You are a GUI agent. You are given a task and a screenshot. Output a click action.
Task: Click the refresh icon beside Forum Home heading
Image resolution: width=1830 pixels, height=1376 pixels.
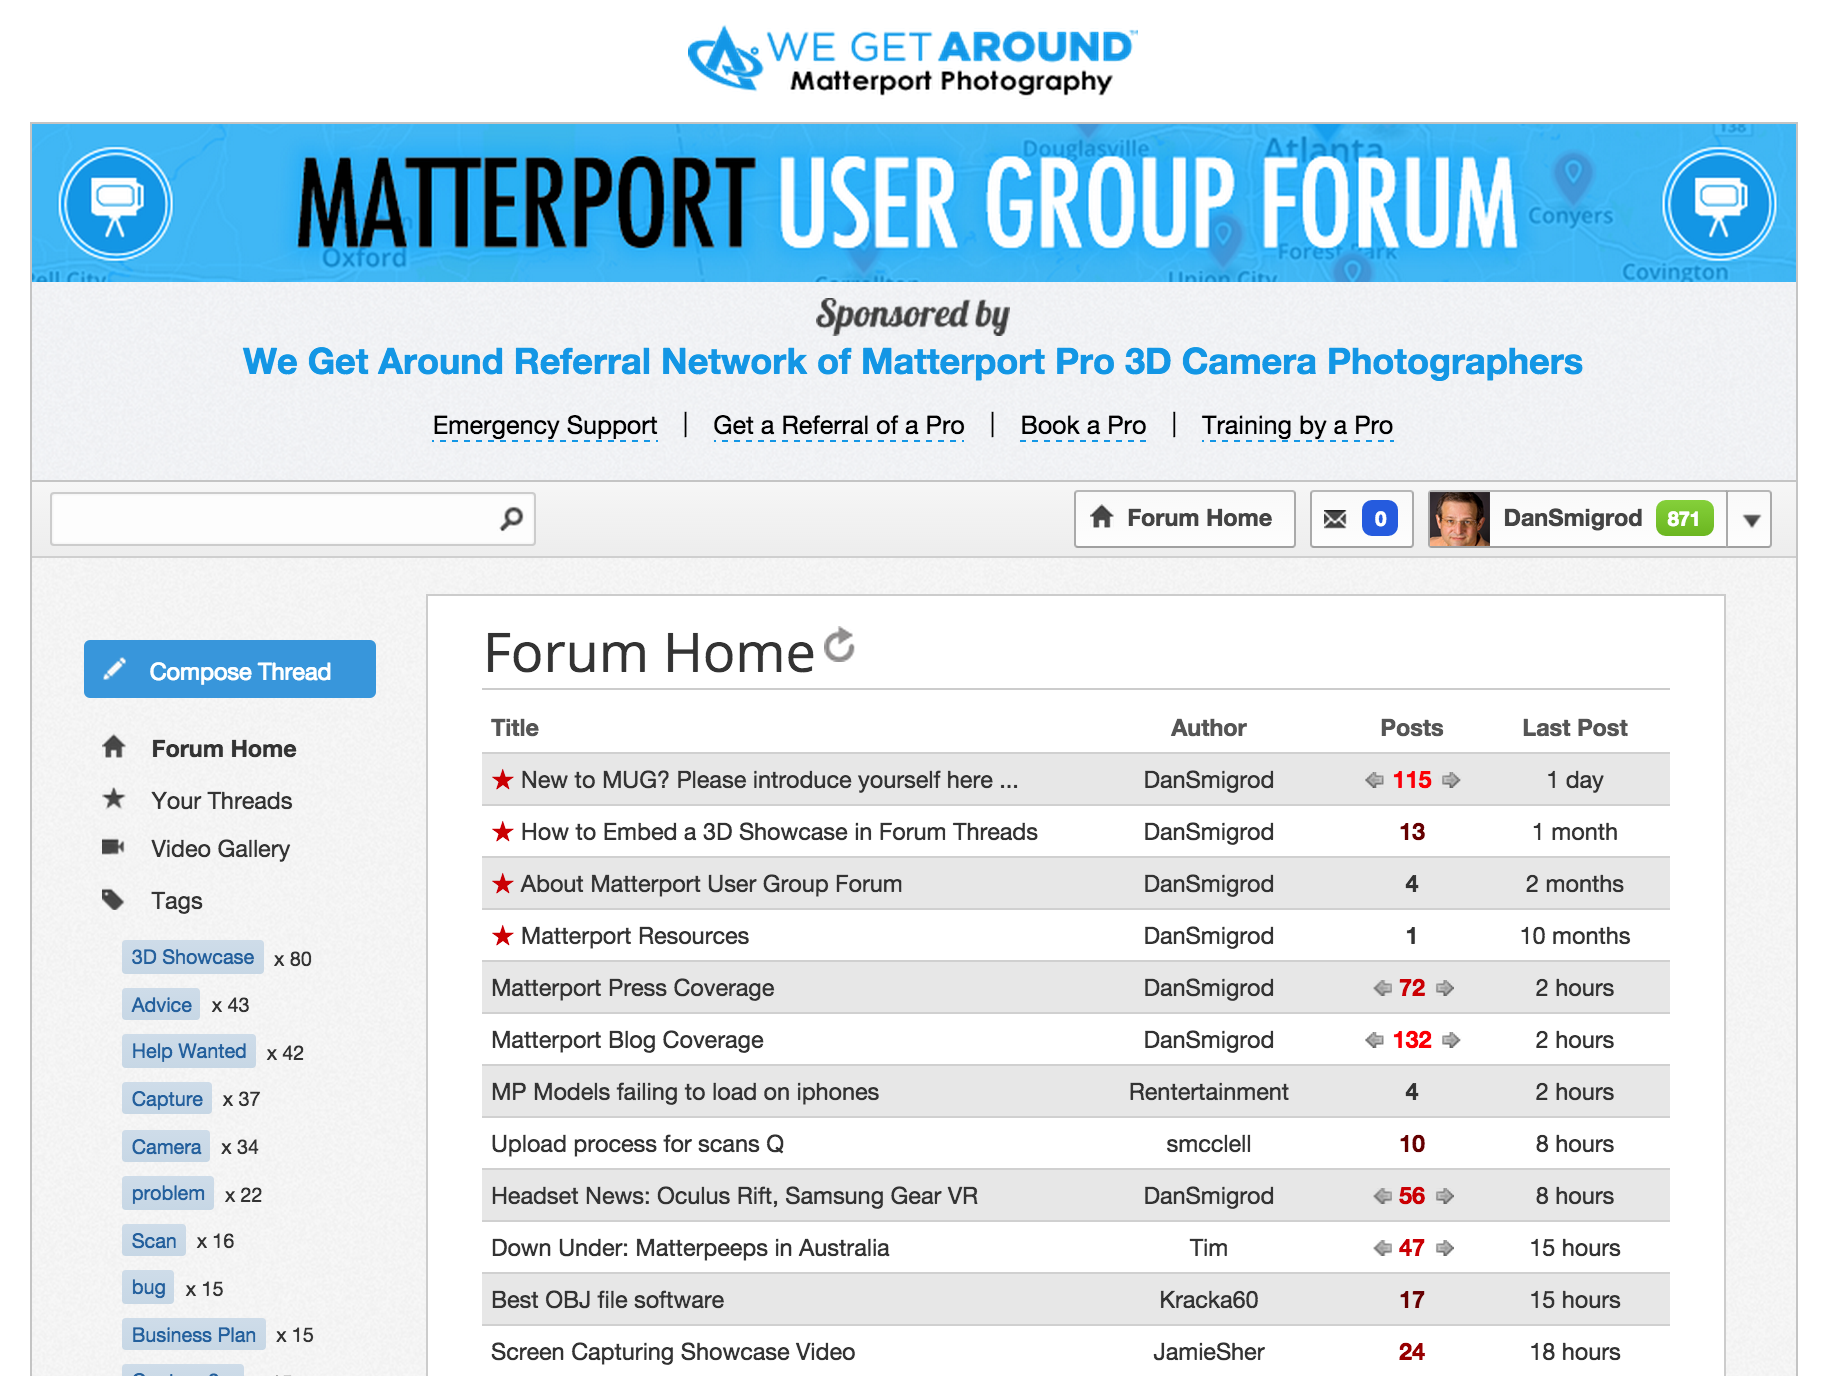(840, 645)
